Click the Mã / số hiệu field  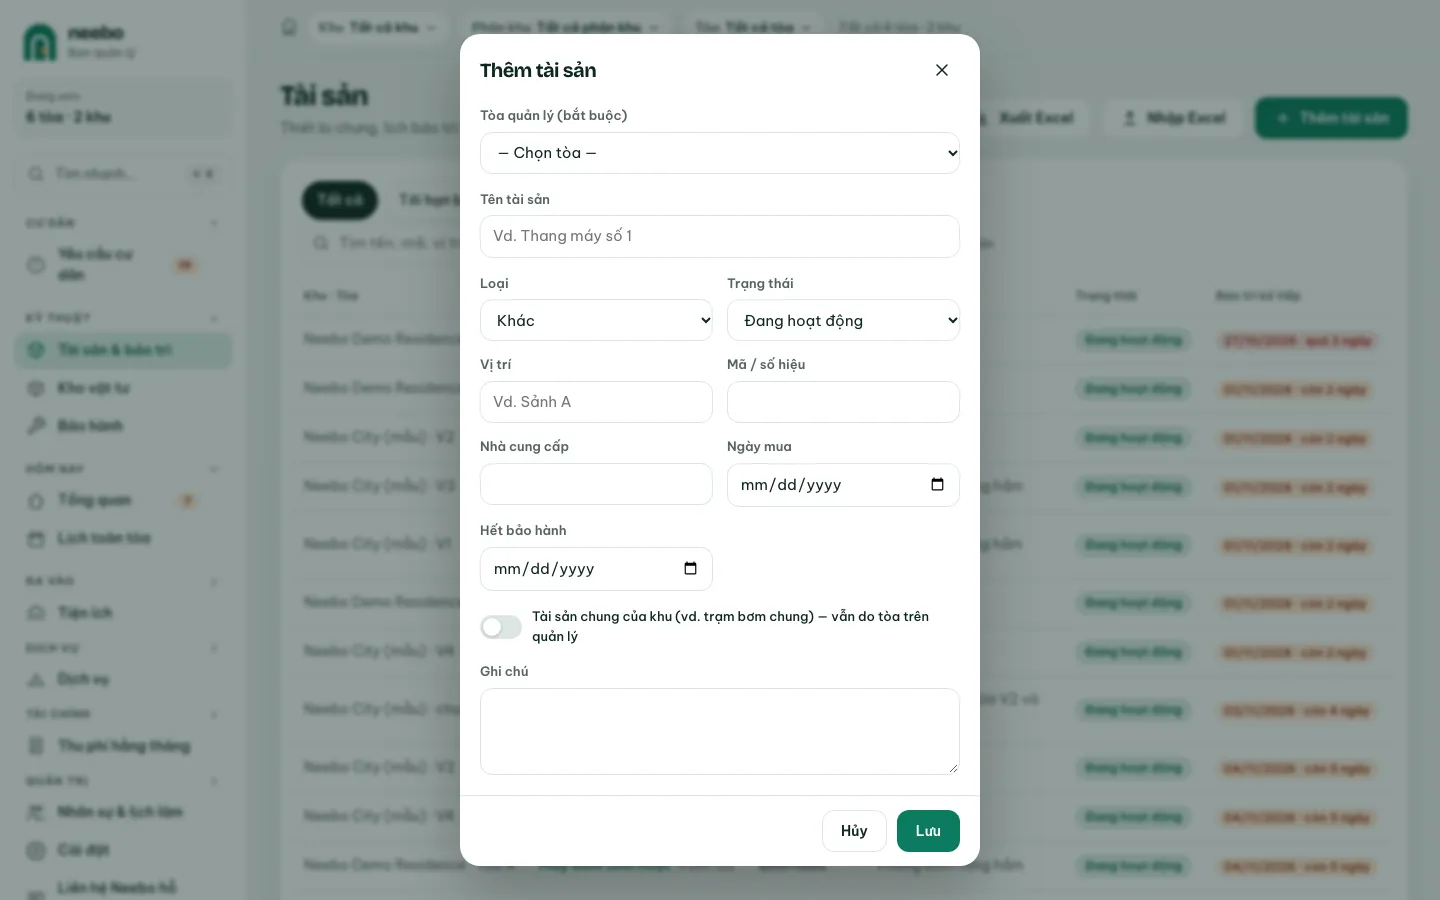point(843,402)
